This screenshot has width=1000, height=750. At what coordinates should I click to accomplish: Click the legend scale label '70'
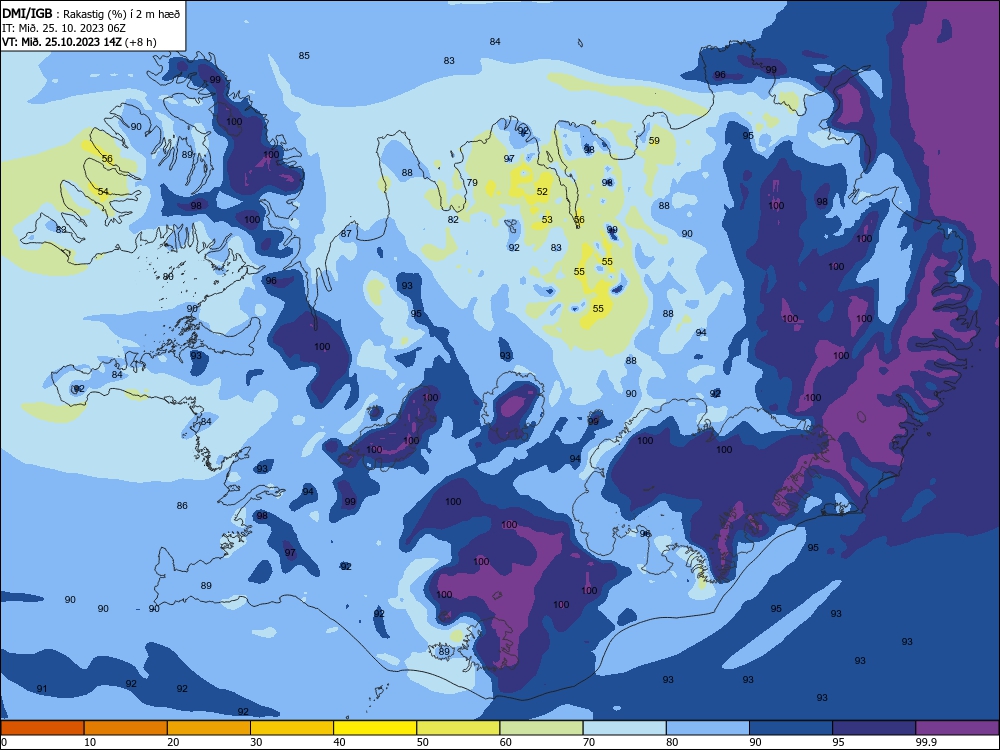tap(589, 742)
